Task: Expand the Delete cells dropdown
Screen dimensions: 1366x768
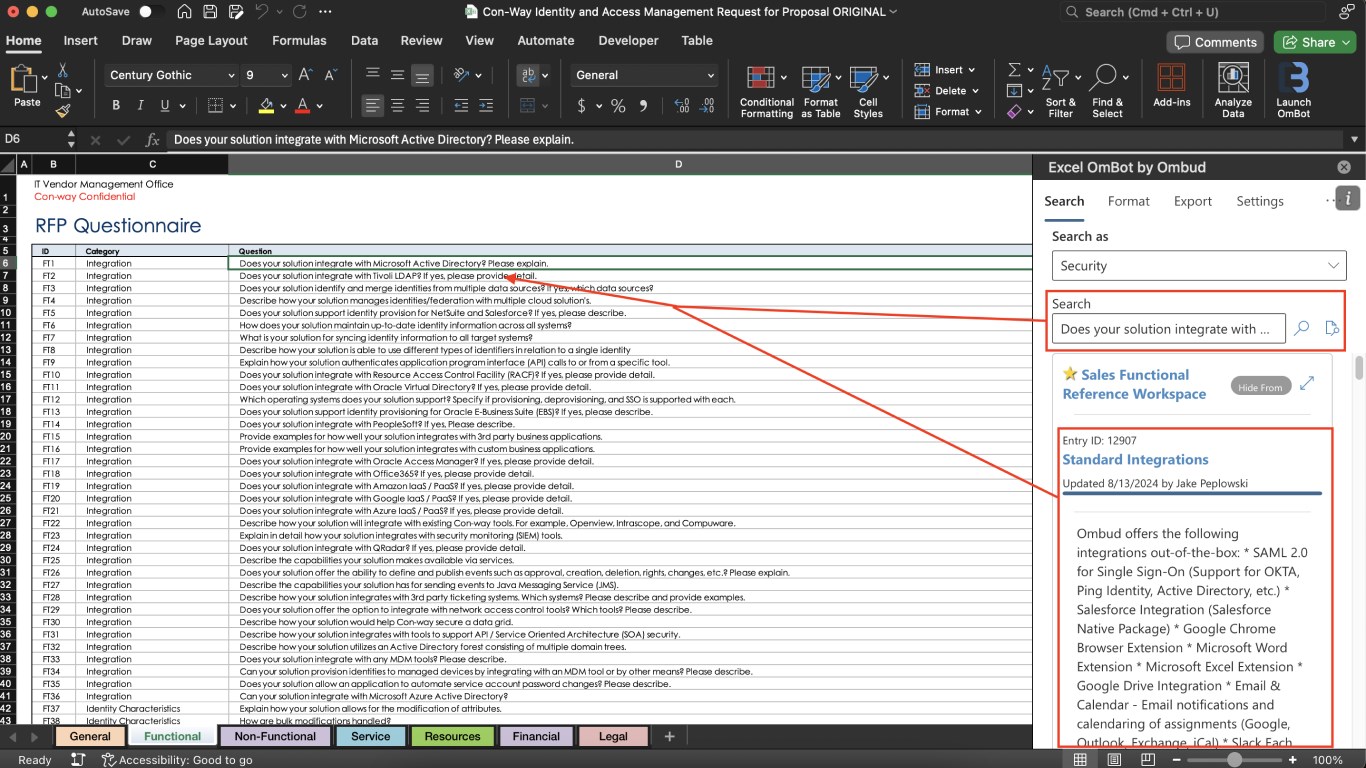Action: pyautogui.click(x=975, y=91)
